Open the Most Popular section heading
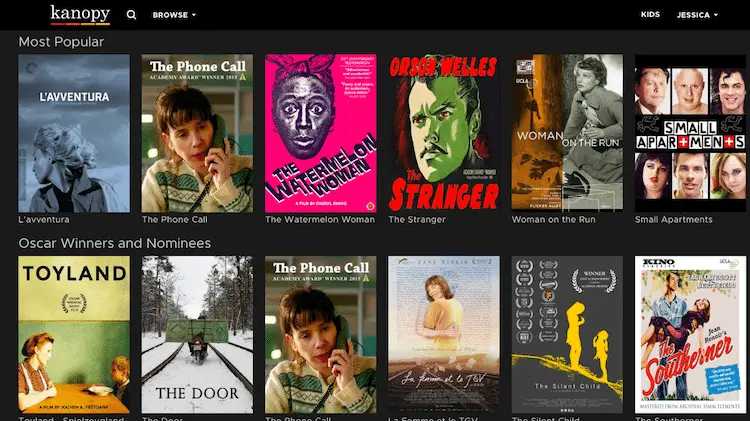 61,42
